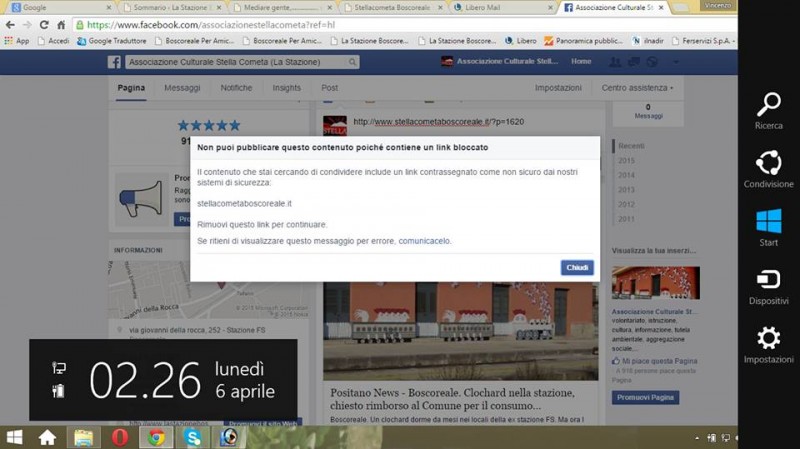Open the Impostazioni charm
Screen dimensions: 800x449
tap(768, 345)
